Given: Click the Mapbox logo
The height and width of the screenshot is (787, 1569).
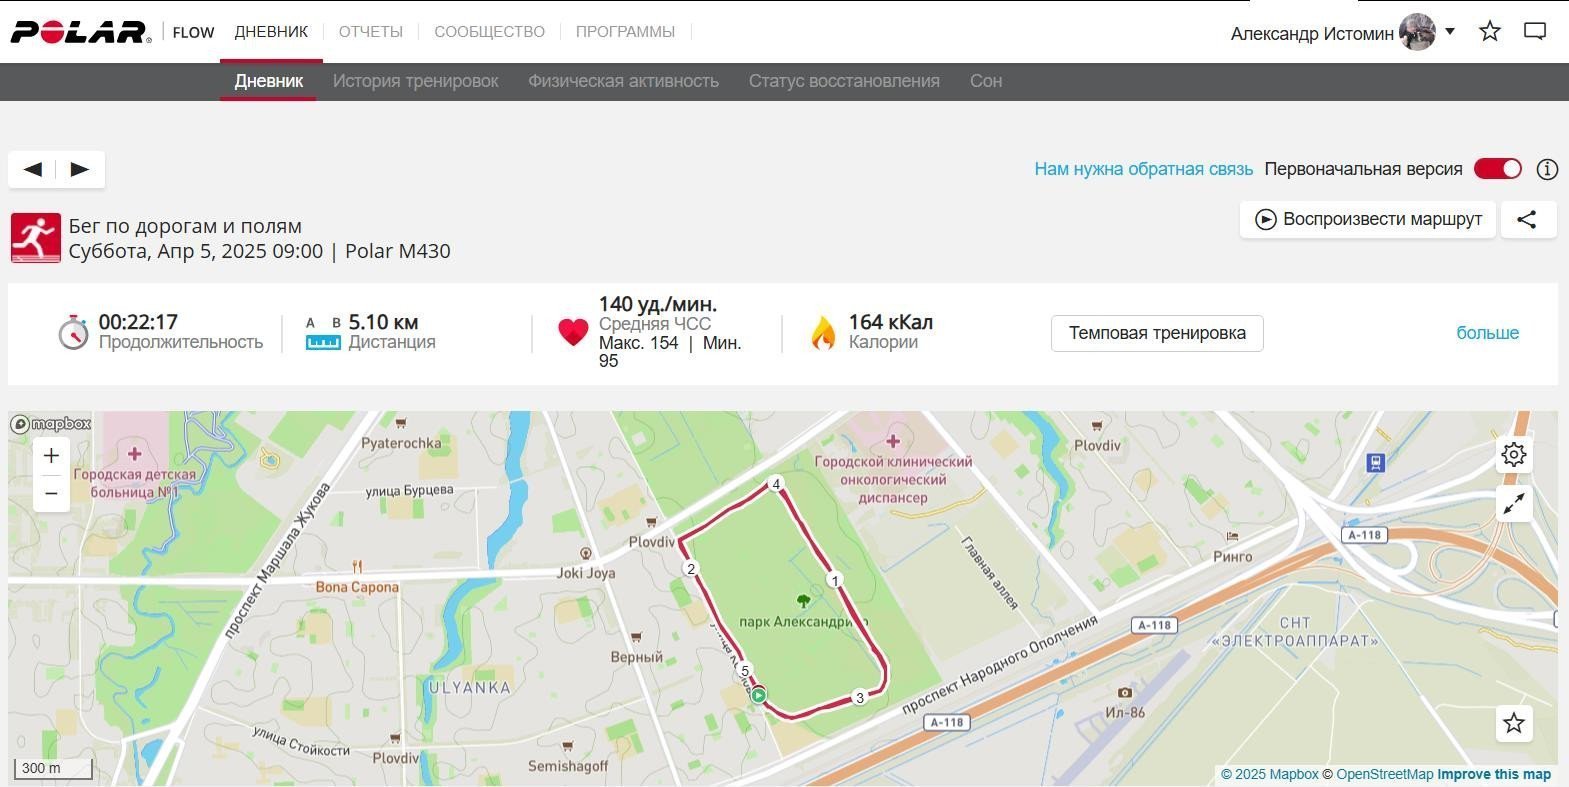Looking at the screenshot, I should coord(50,424).
